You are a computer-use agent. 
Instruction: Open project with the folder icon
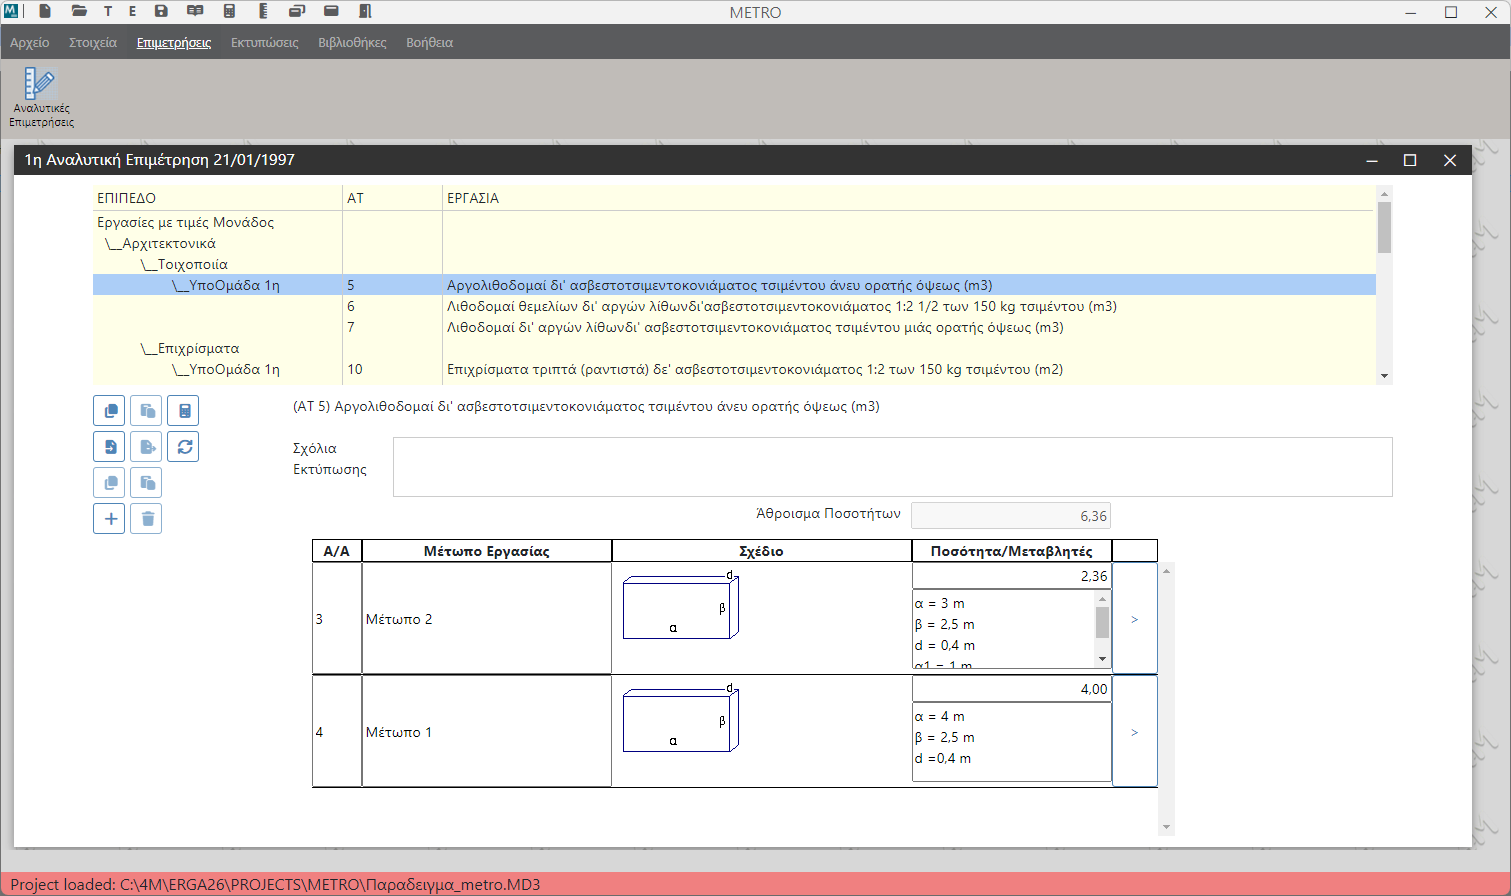[x=79, y=12]
